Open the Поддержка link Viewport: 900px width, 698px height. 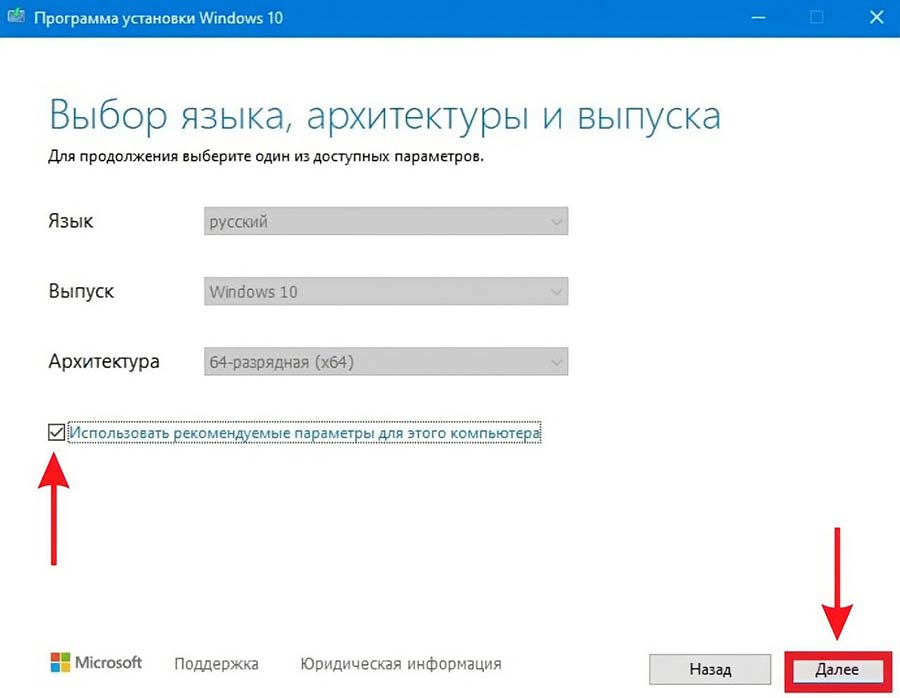[x=216, y=664]
